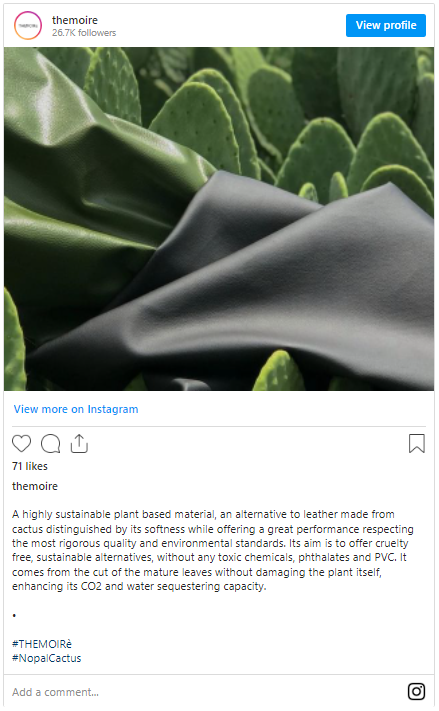View who liked via 71 likes
439x711 pixels.
(x=30, y=466)
